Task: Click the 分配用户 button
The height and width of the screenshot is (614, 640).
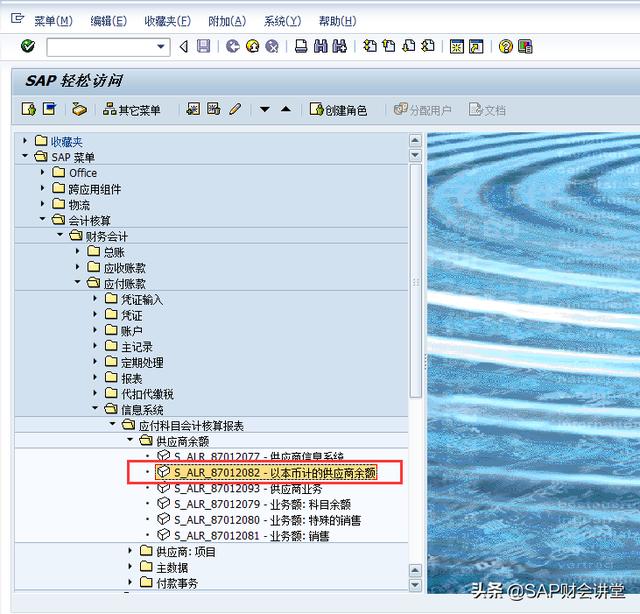Action: pos(422,109)
